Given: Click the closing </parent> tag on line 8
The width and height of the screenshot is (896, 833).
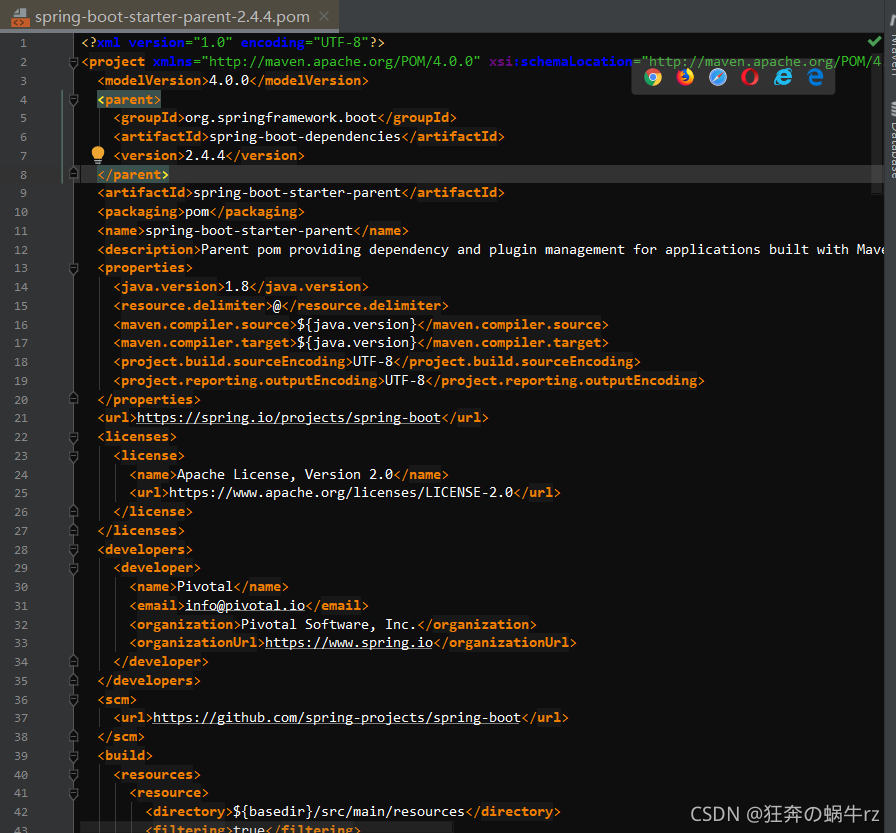Looking at the screenshot, I should (133, 174).
